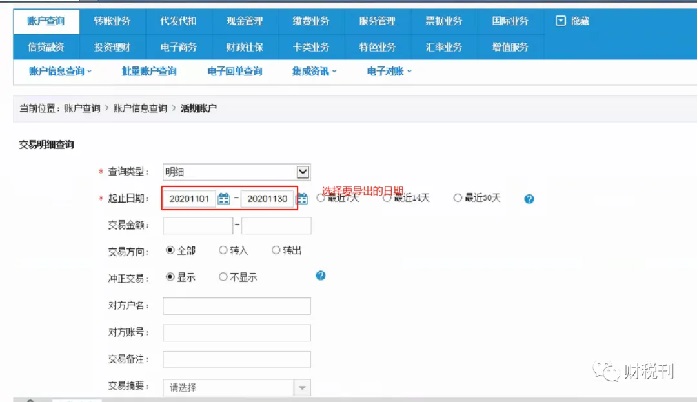Click minimum 交易金额 input box
This screenshot has height=402, width=698.
coord(198,226)
